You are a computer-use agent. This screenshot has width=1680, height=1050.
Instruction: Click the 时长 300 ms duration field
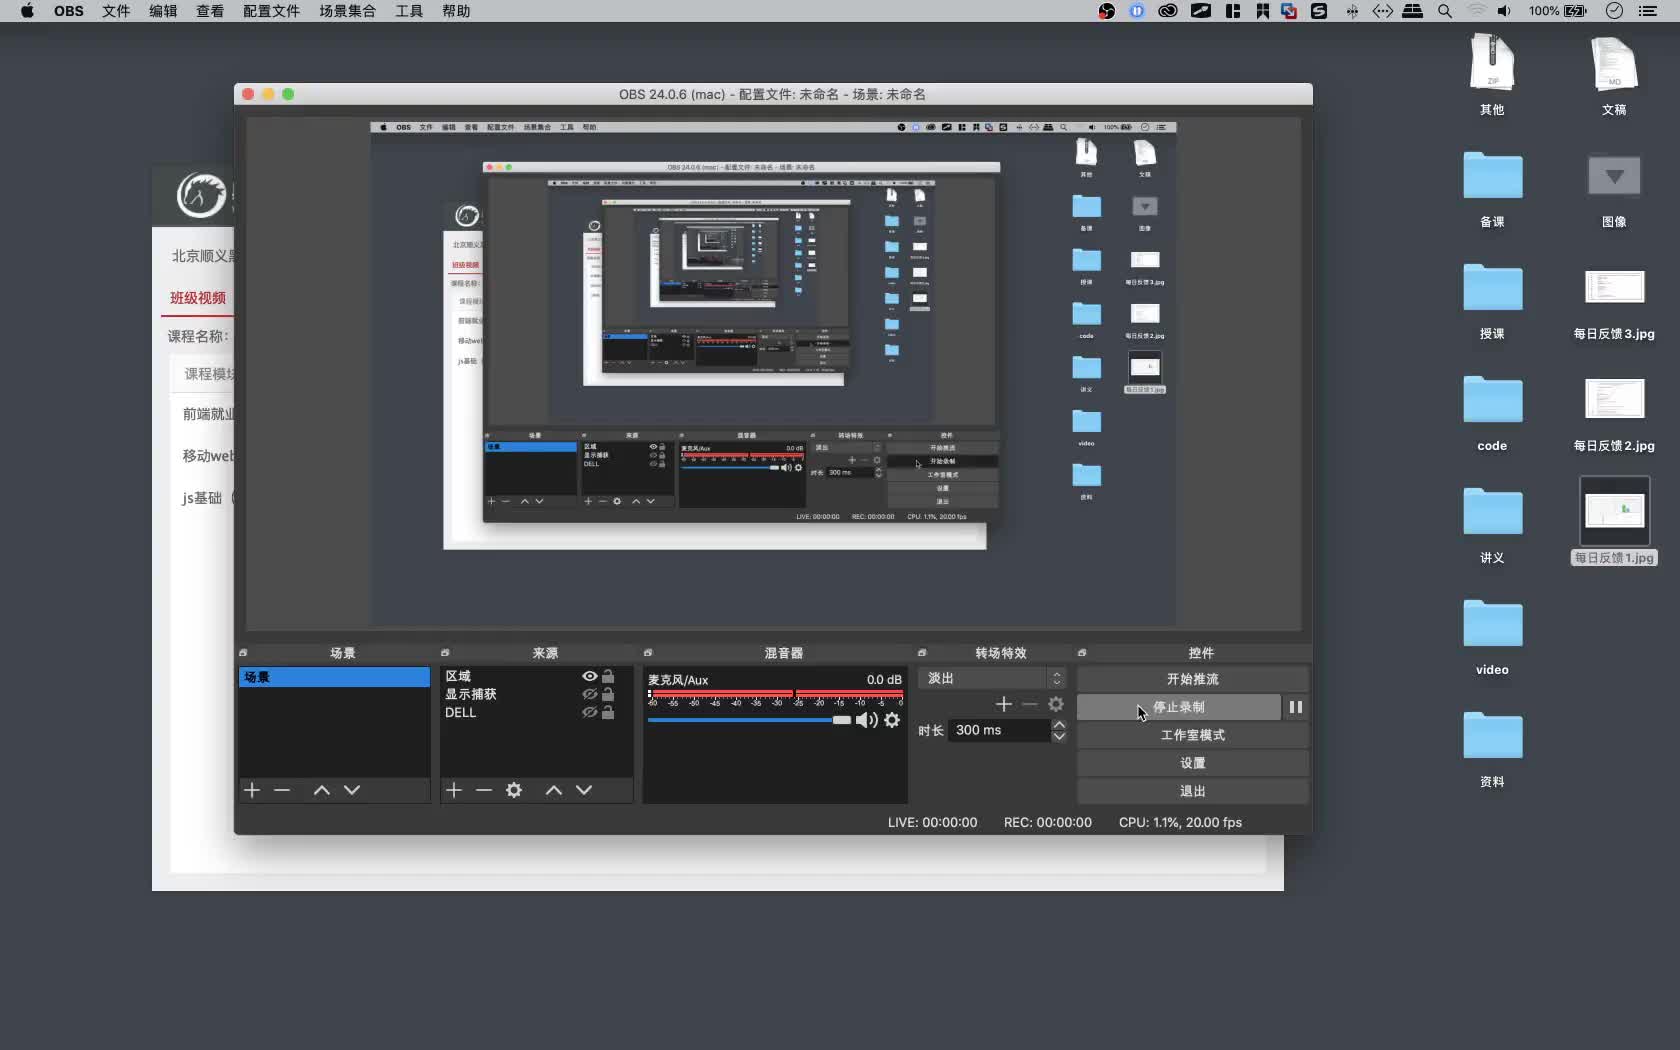point(999,730)
